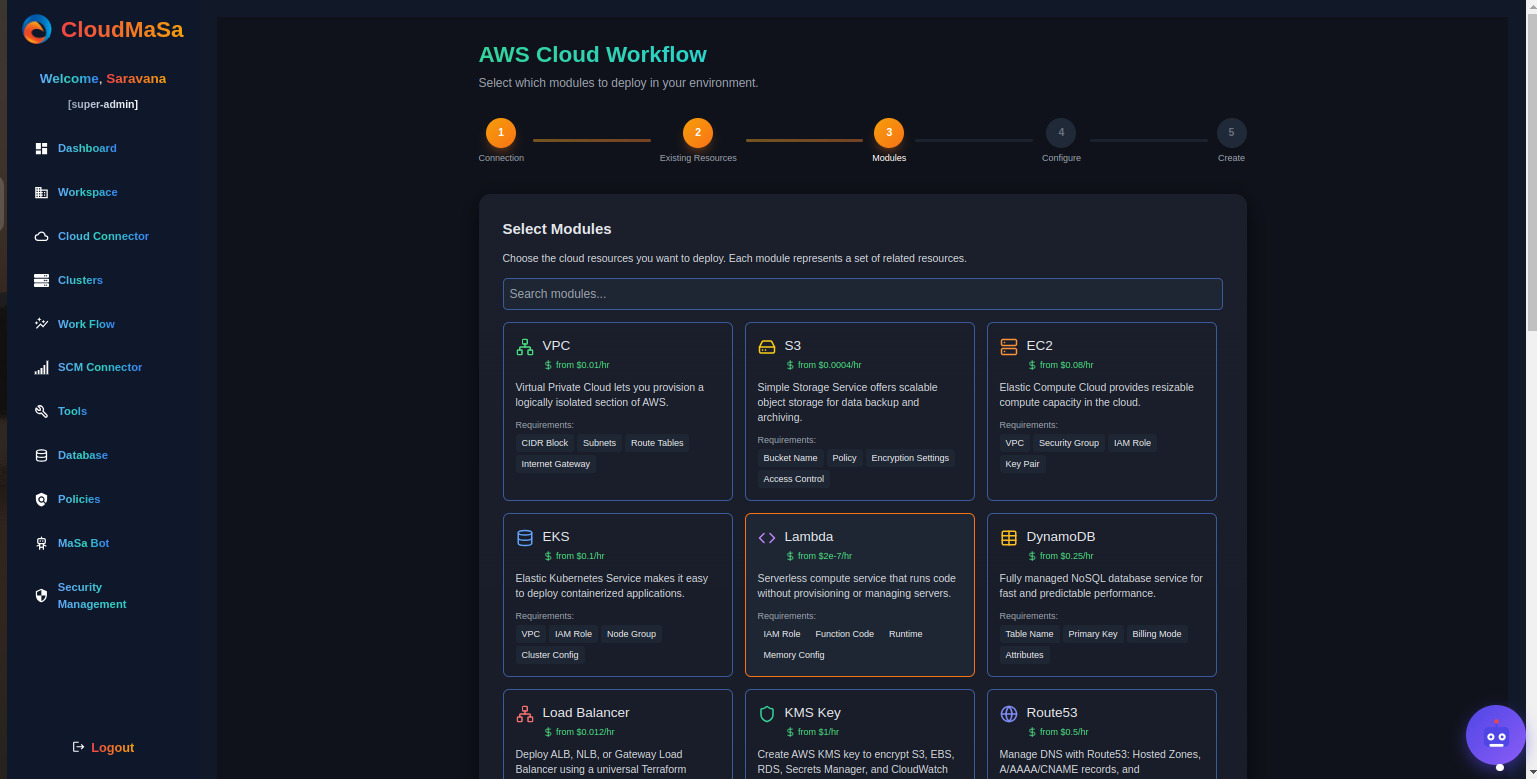Log out using the Logout link
The width and height of the screenshot is (1537, 779).
pos(112,748)
